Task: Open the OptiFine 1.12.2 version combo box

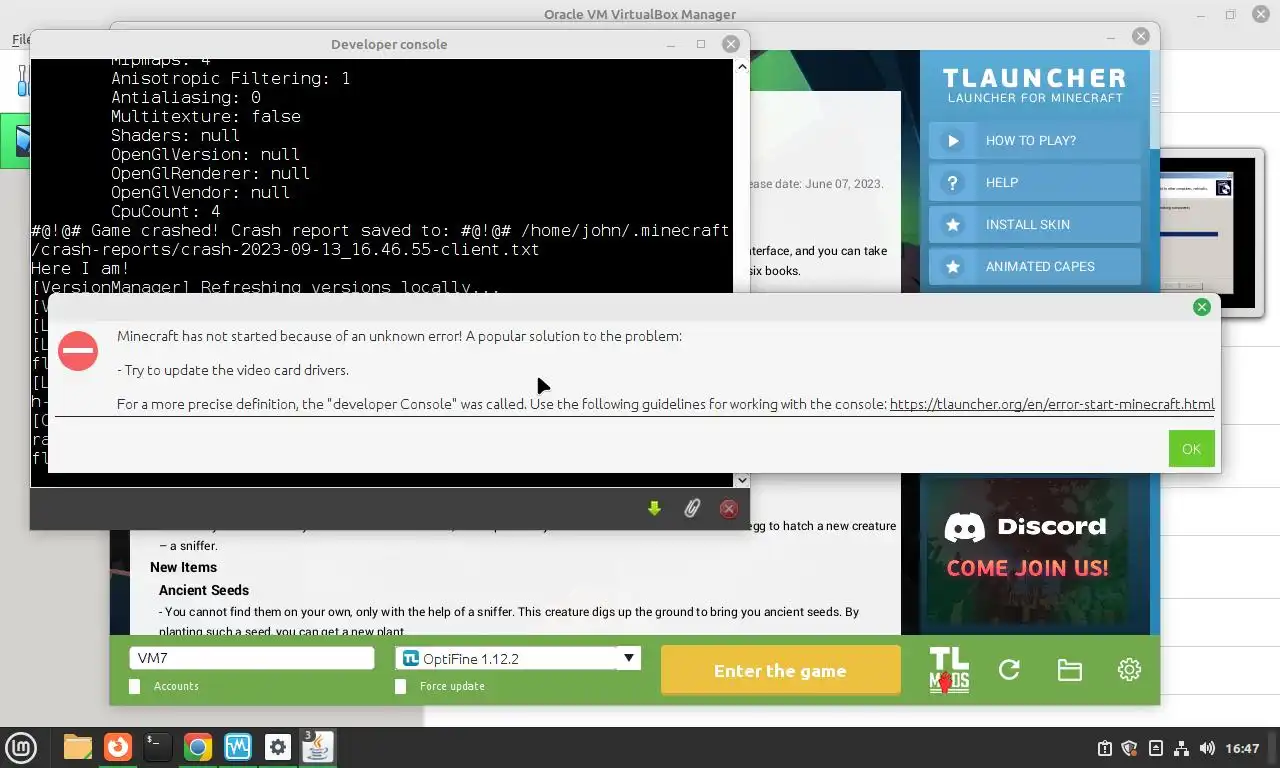Action: point(518,658)
